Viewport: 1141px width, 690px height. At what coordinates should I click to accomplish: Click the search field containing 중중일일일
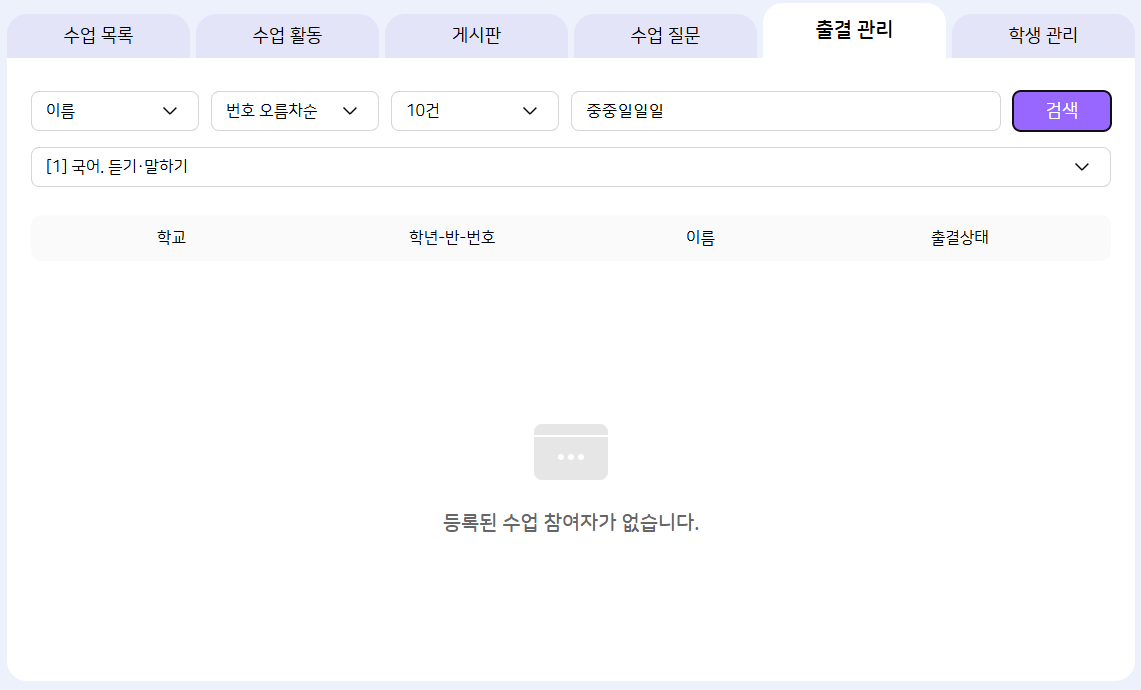click(x=785, y=111)
